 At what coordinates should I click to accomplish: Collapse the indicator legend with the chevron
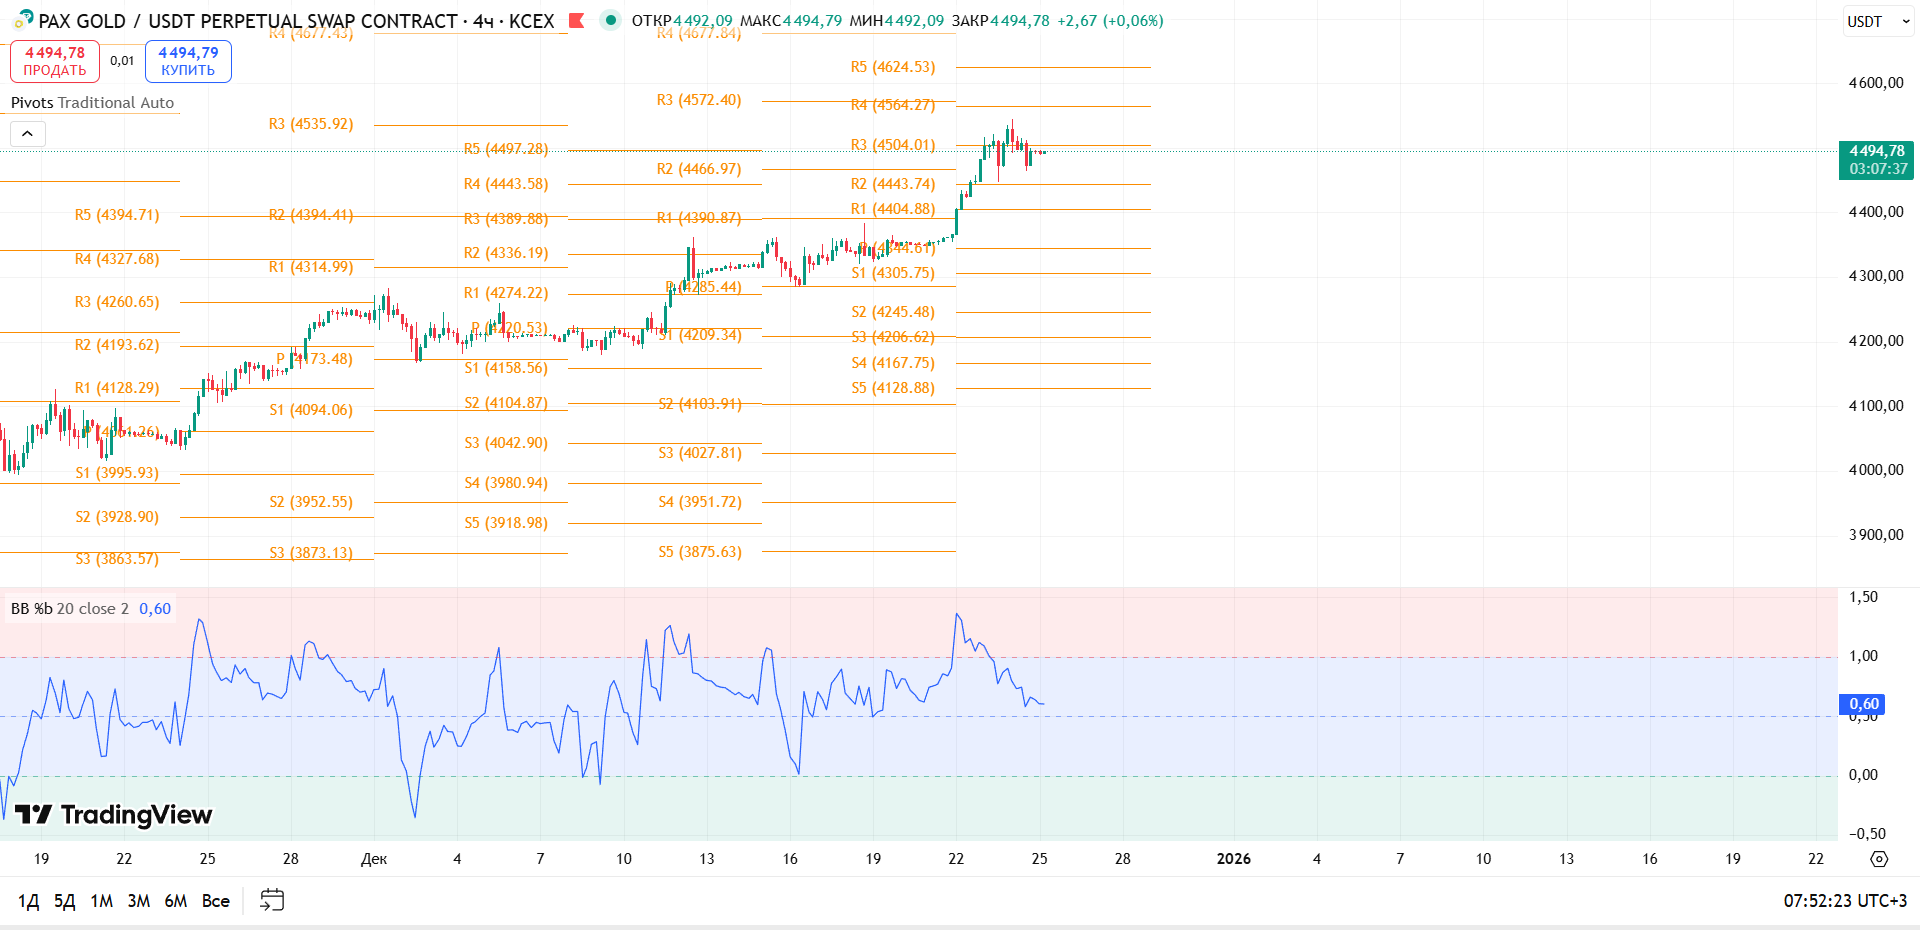point(27,133)
